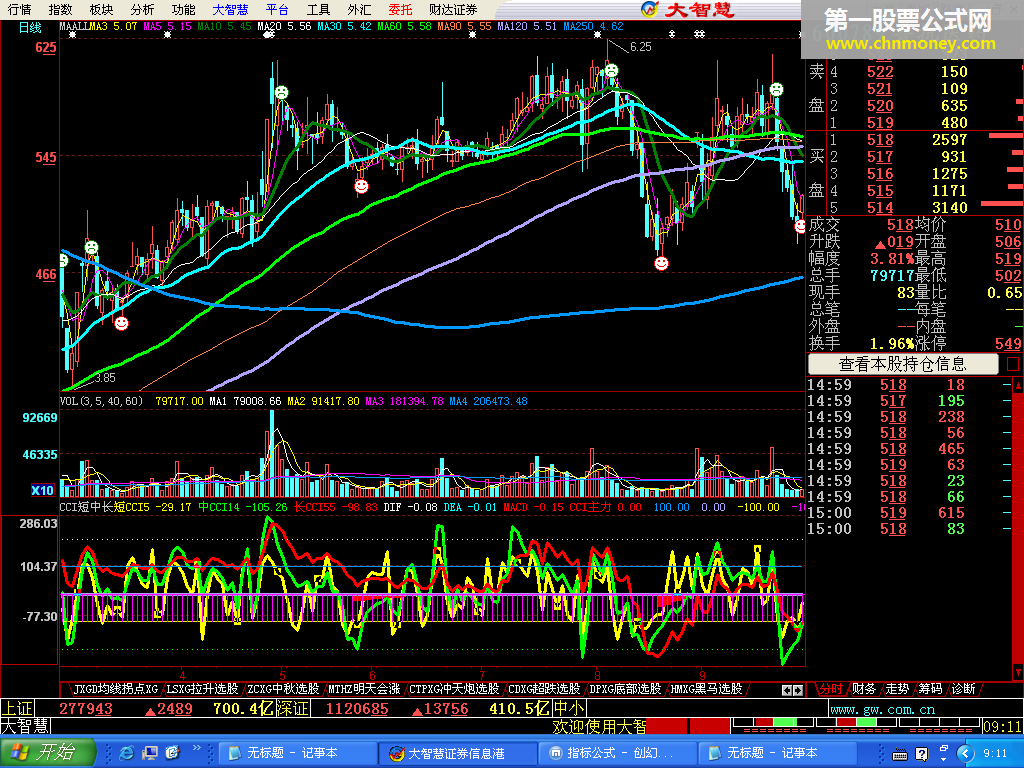Image resolution: width=1024 pixels, height=768 pixels.
Task: Click the MA250 4.62 legend label
Action: (x=593, y=26)
